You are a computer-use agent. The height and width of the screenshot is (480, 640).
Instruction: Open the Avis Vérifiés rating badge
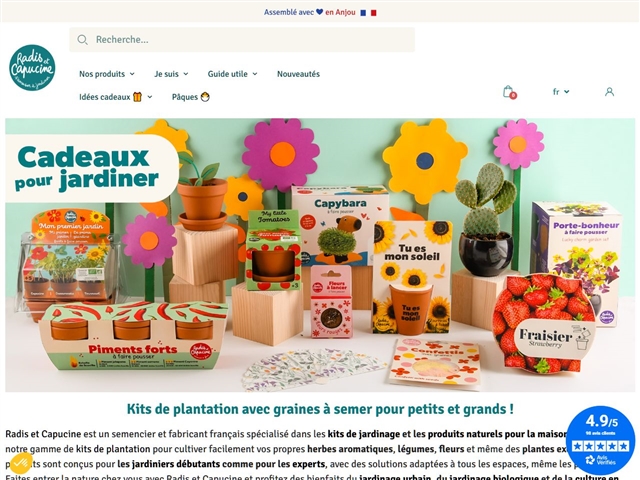(600, 441)
